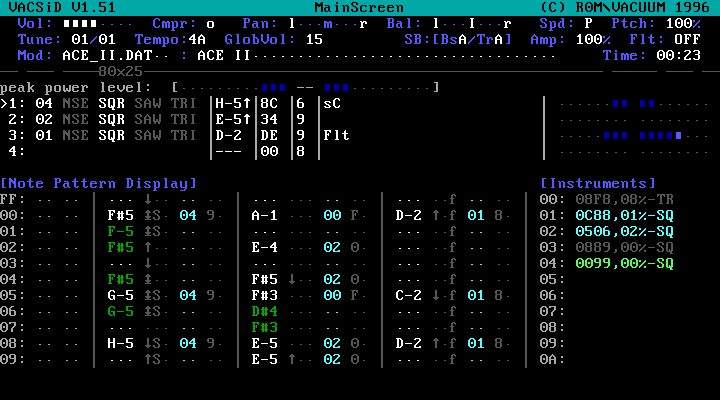
Task: Toggle SQR waveform on channel 1
Action: [111, 103]
